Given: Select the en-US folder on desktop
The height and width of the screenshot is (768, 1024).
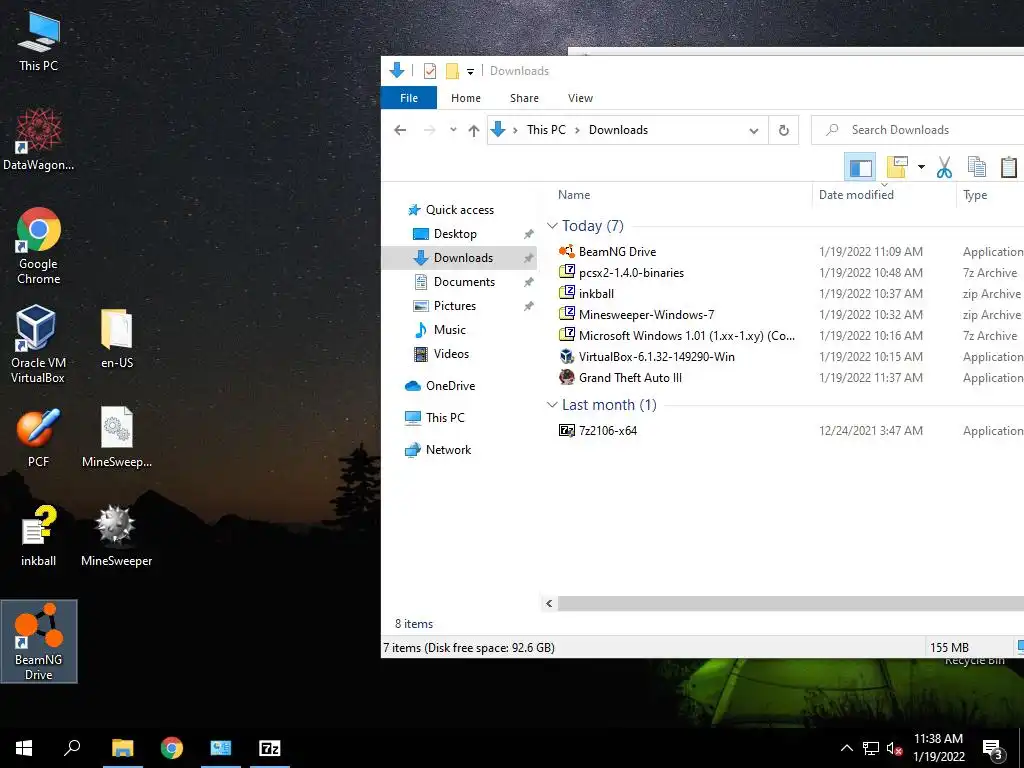Looking at the screenshot, I should (117, 338).
